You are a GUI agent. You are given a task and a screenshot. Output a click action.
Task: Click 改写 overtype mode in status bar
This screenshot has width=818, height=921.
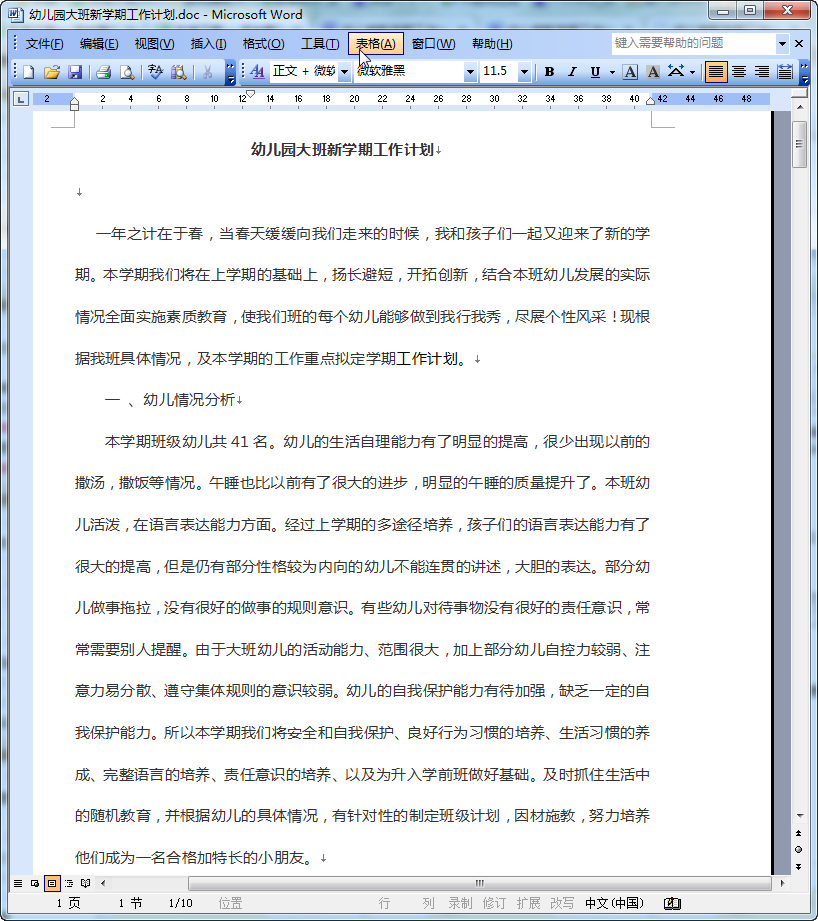click(562, 903)
